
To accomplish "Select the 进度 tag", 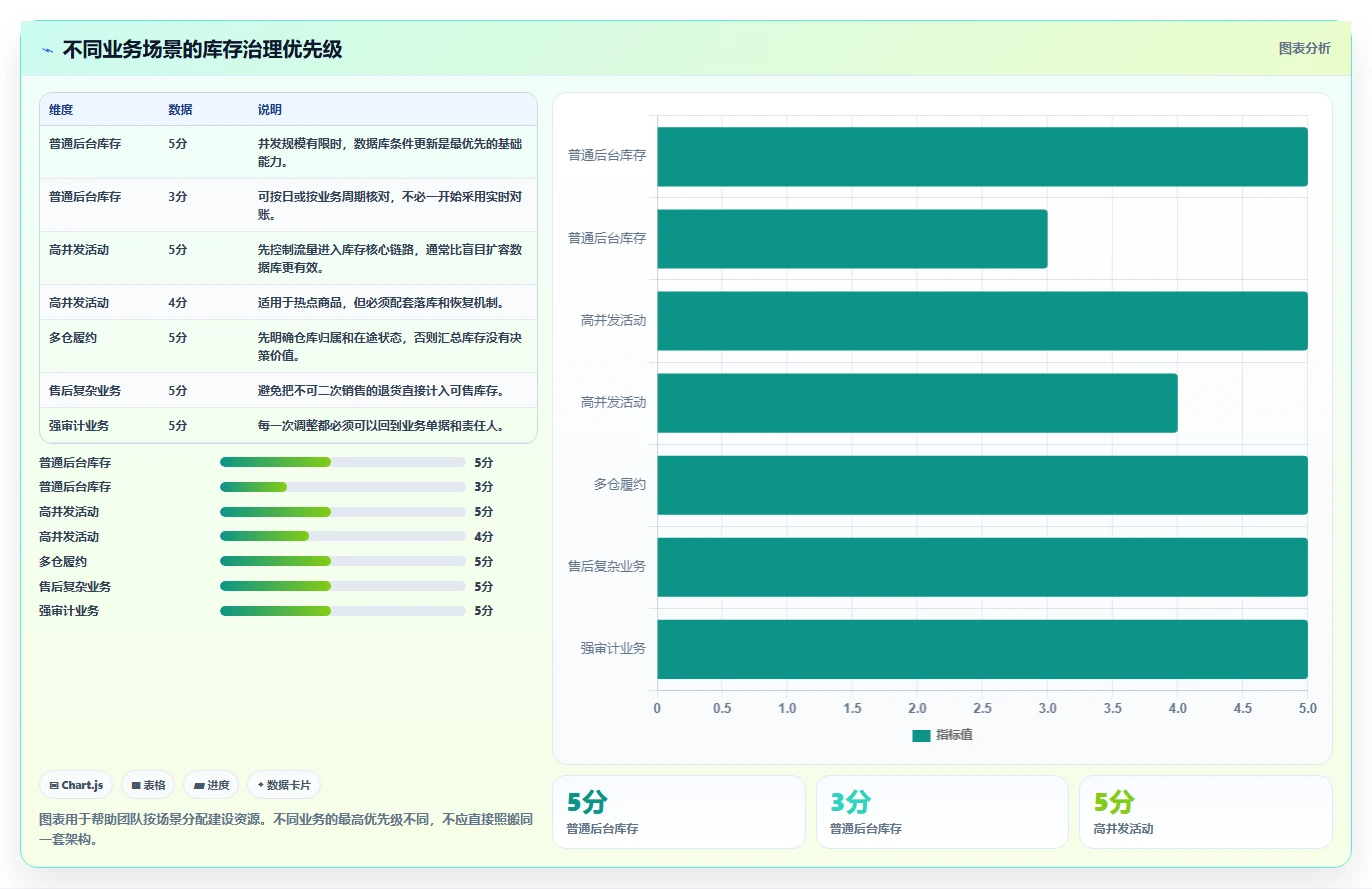I will [211, 785].
